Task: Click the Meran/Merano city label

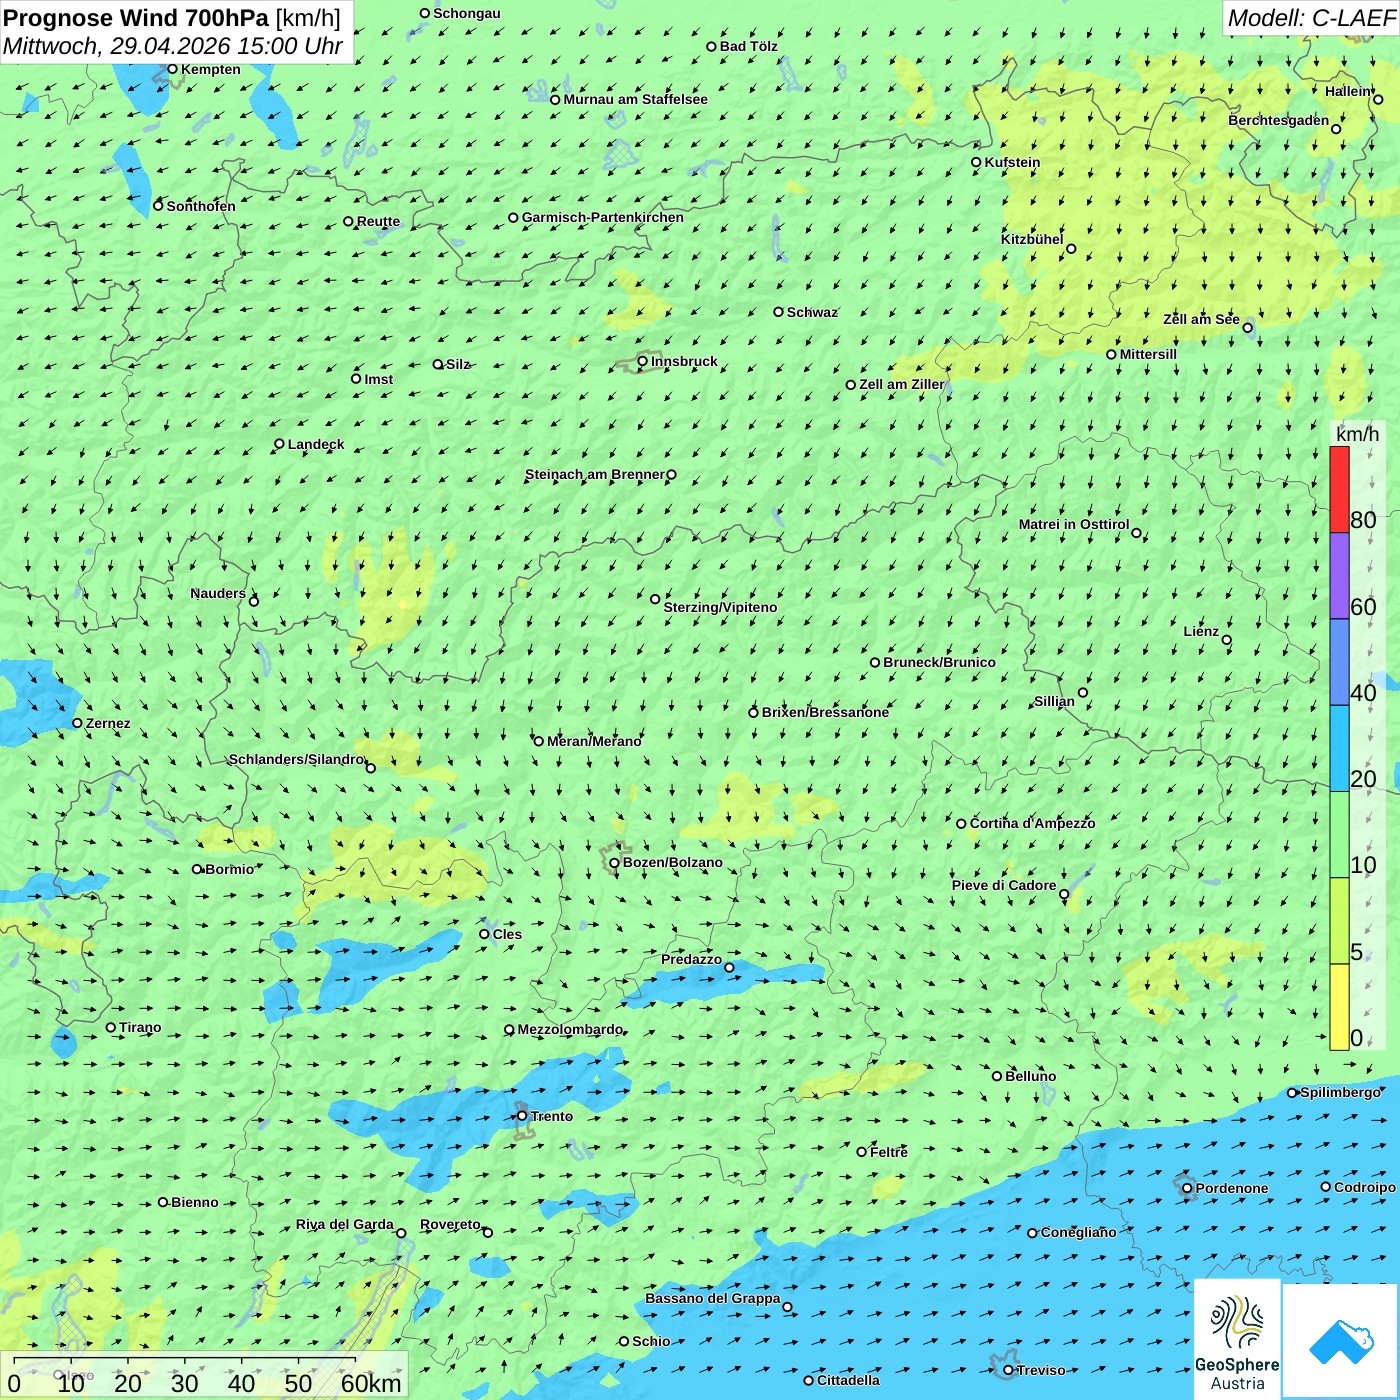Action: click(x=594, y=741)
